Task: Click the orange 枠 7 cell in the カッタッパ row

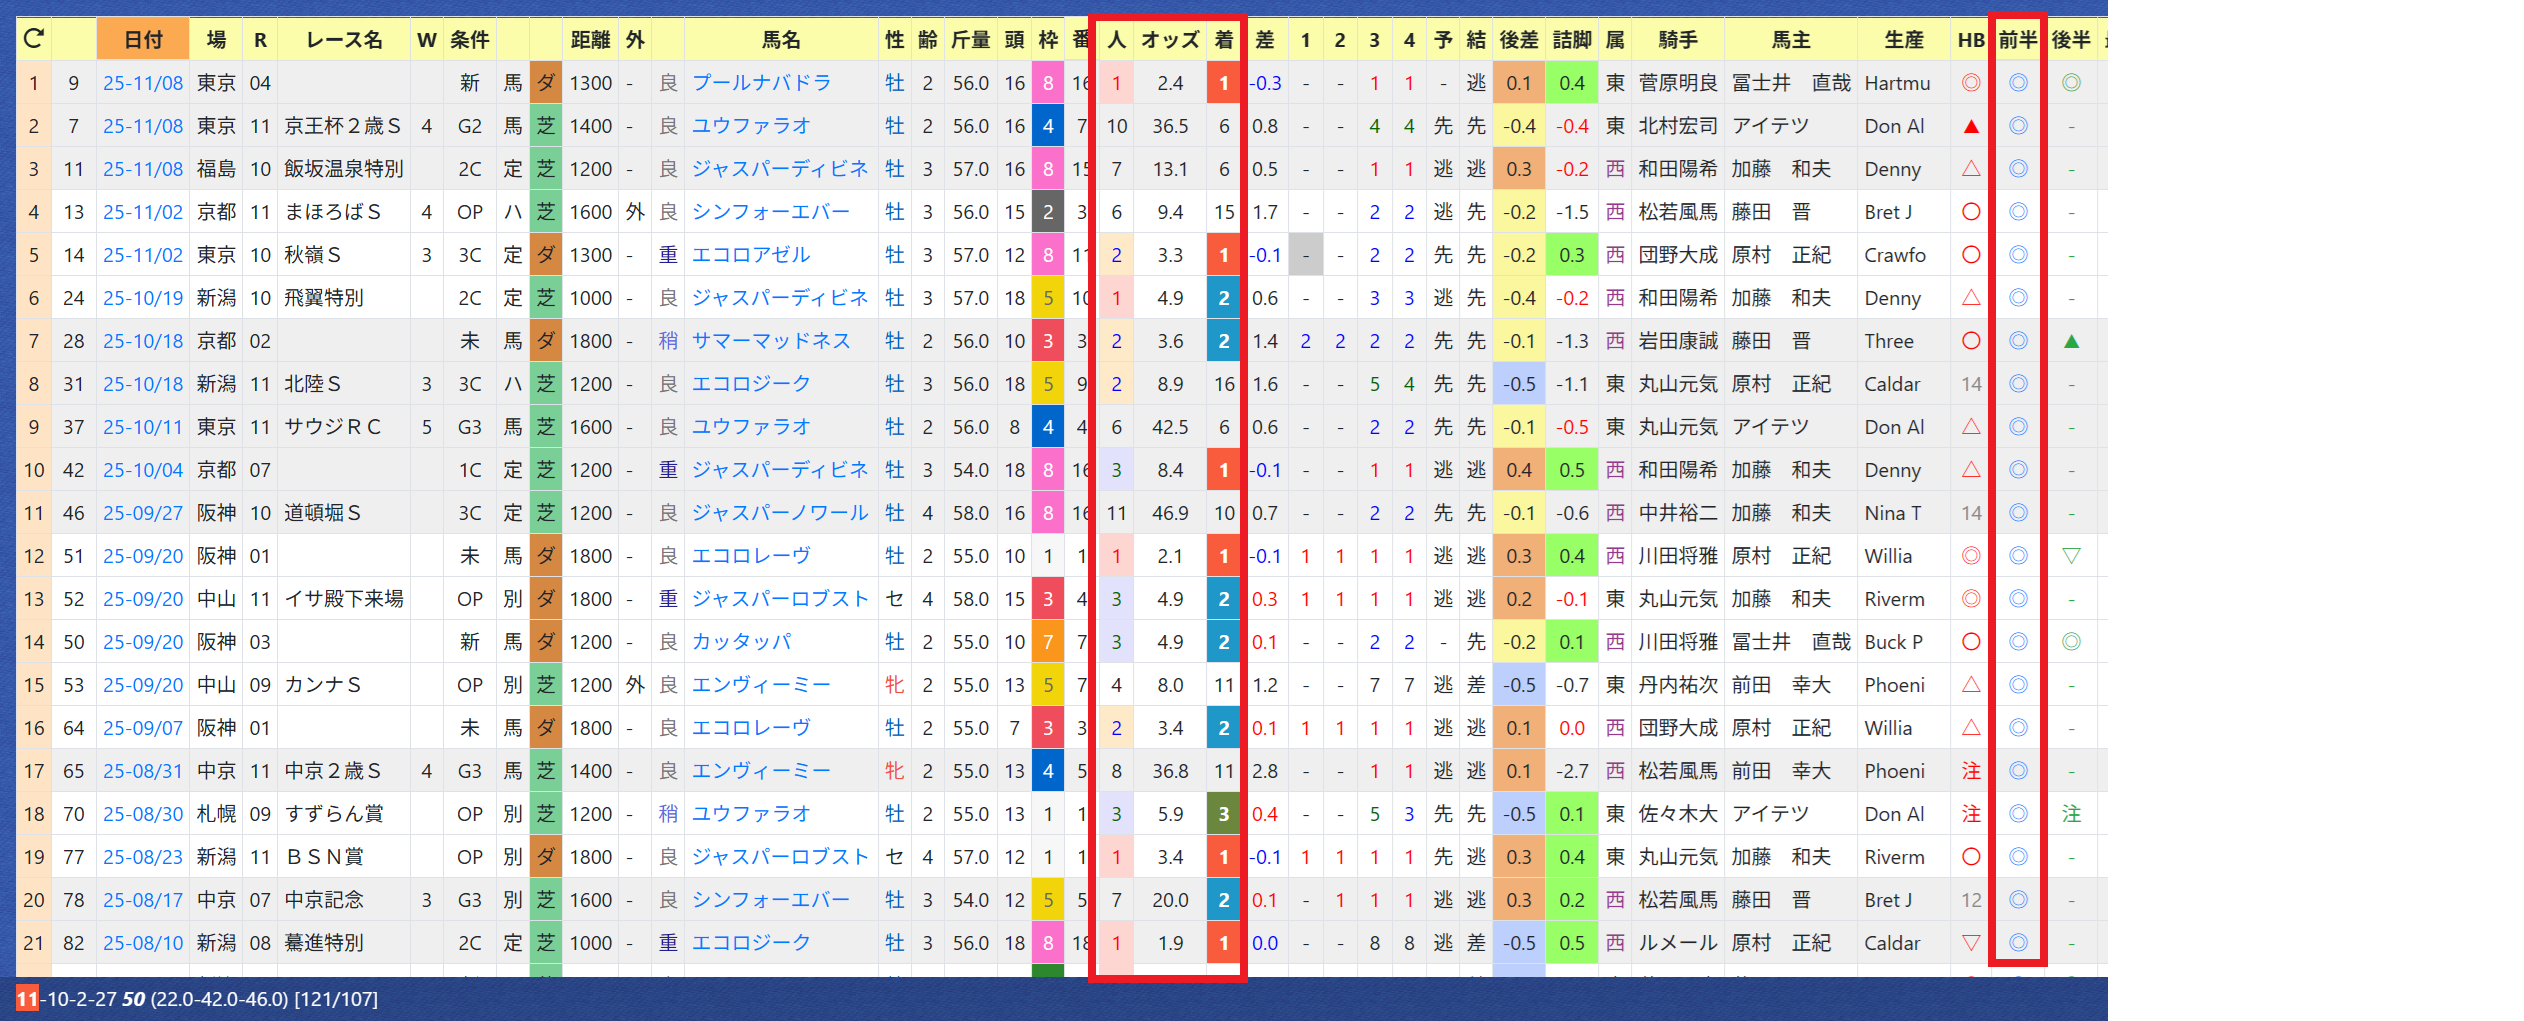Action: pyautogui.click(x=1047, y=642)
